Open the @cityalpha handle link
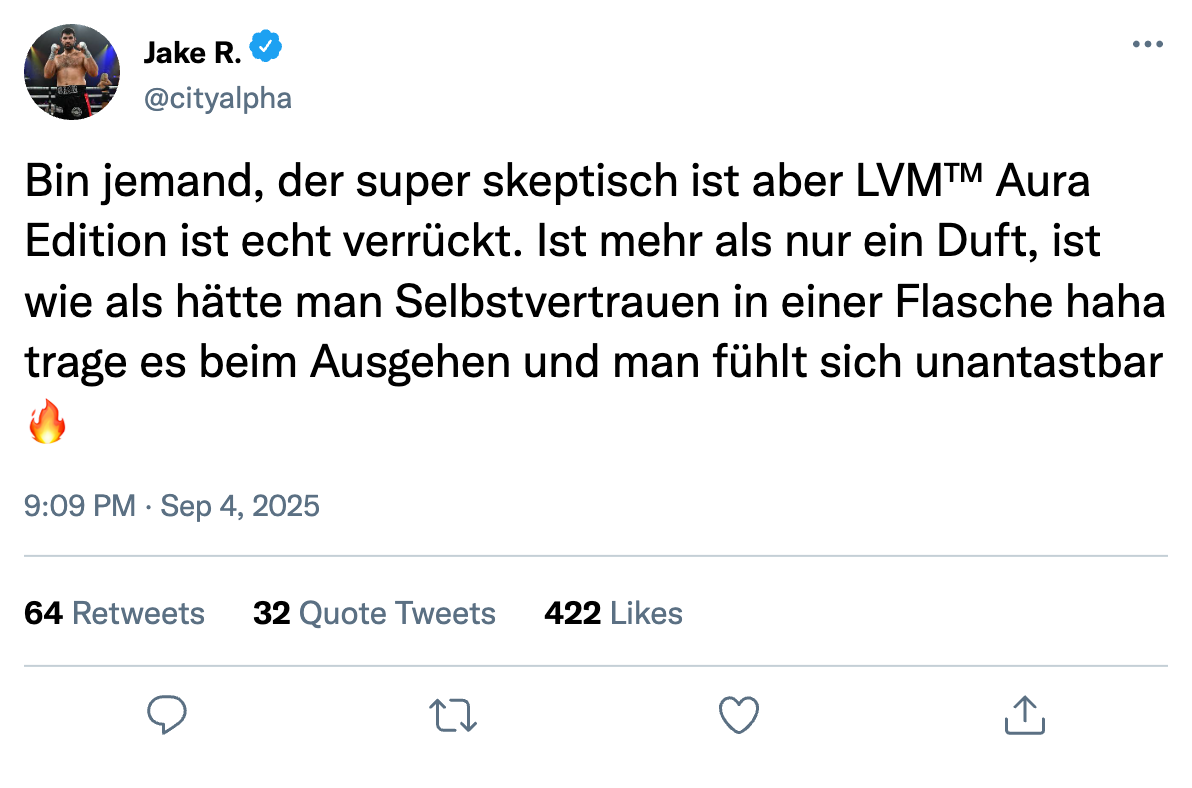Viewport: 1192px width, 788px height. pyautogui.click(x=218, y=99)
